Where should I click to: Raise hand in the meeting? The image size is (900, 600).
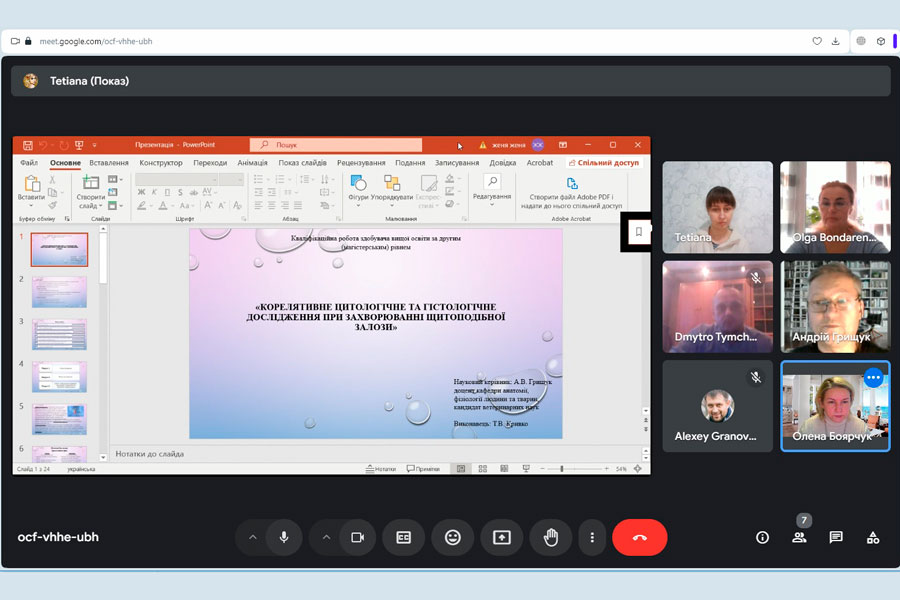point(551,537)
